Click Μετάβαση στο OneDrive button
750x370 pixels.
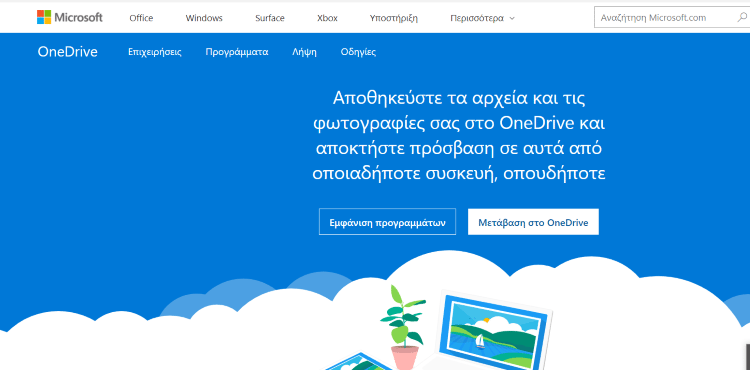tap(533, 222)
